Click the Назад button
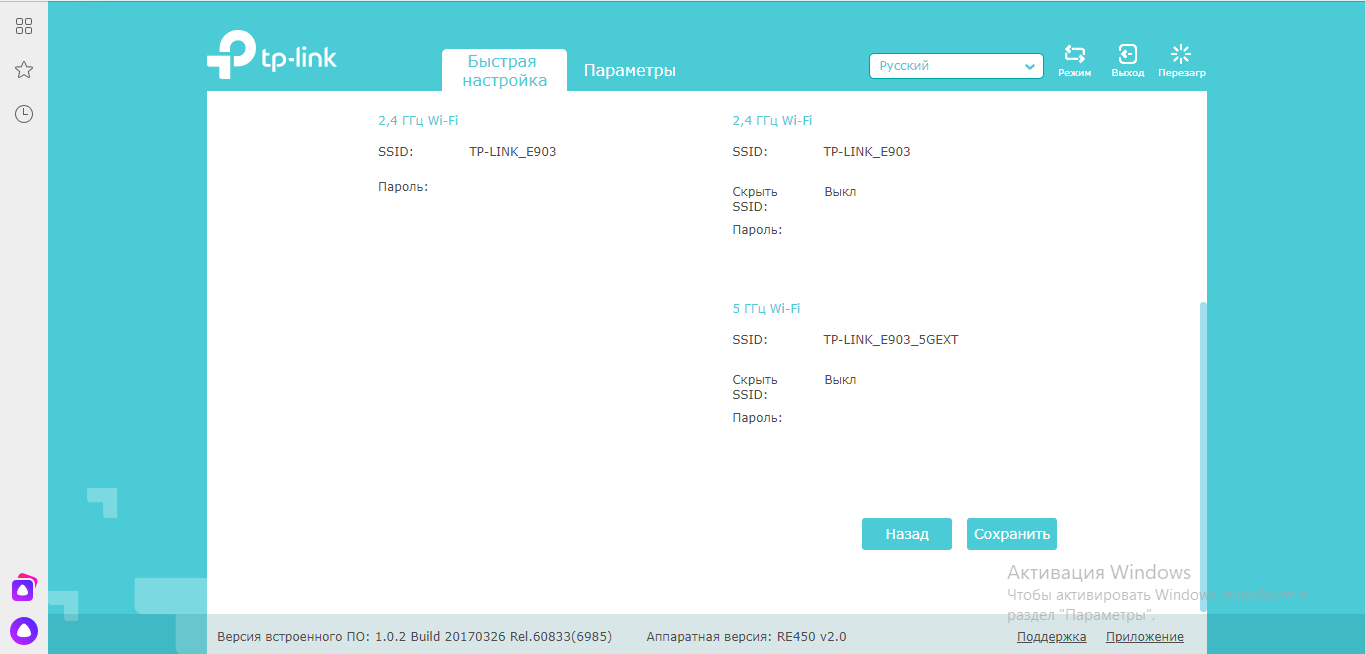The width and height of the screenshot is (1365, 654). pos(907,534)
